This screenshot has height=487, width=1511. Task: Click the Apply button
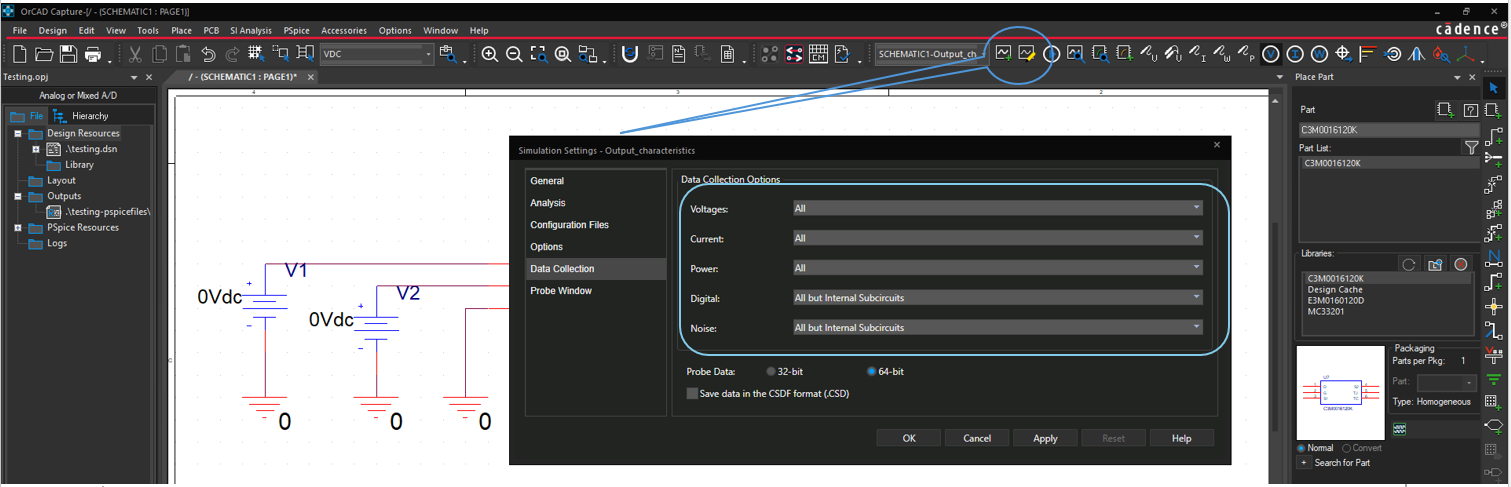(x=1045, y=438)
